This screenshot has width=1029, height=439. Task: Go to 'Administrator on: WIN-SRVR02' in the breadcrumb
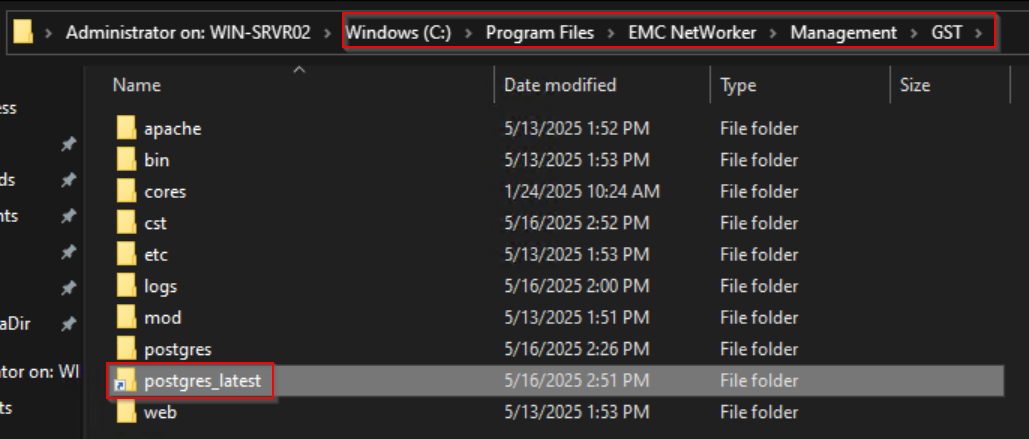click(188, 32)
